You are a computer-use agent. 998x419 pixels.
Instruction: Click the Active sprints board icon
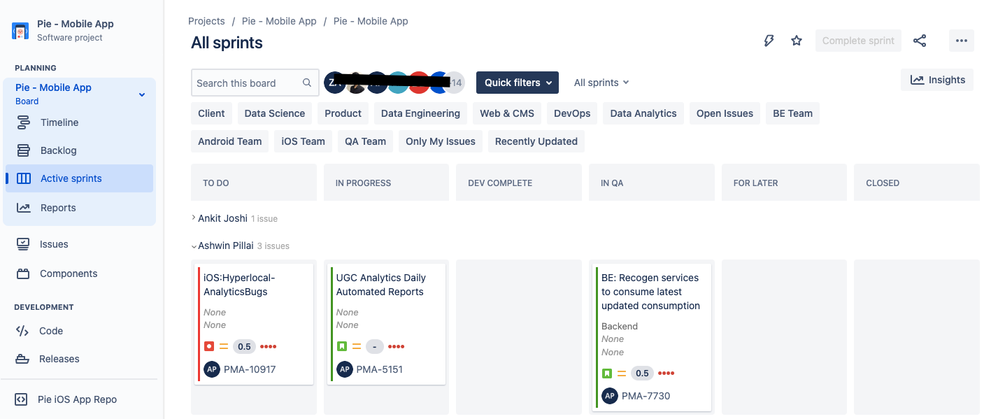(x=24, y=178)
